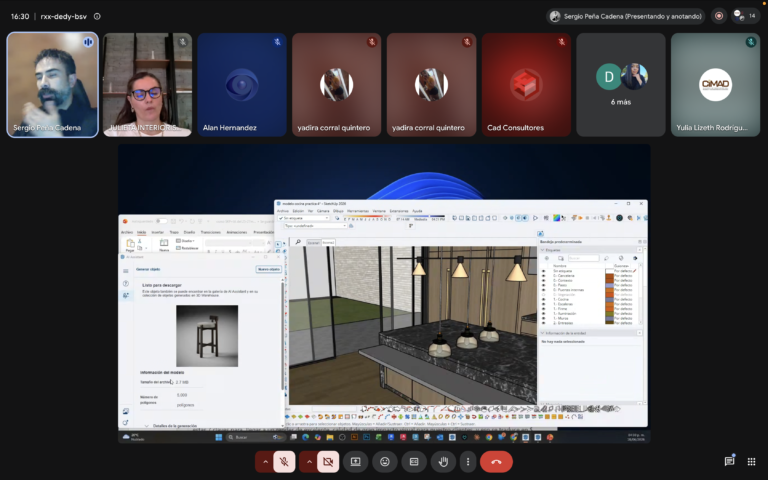Click the present screen button
This screenshot has width=768, height=480.
pyautogui.click(x=356, y=462)
